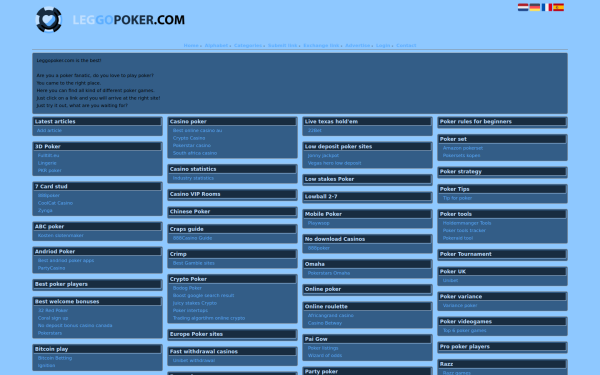Open CoolCat Casino link
Image resolution: width=600 pixels, height=375 pixels.
coord(55,203)
